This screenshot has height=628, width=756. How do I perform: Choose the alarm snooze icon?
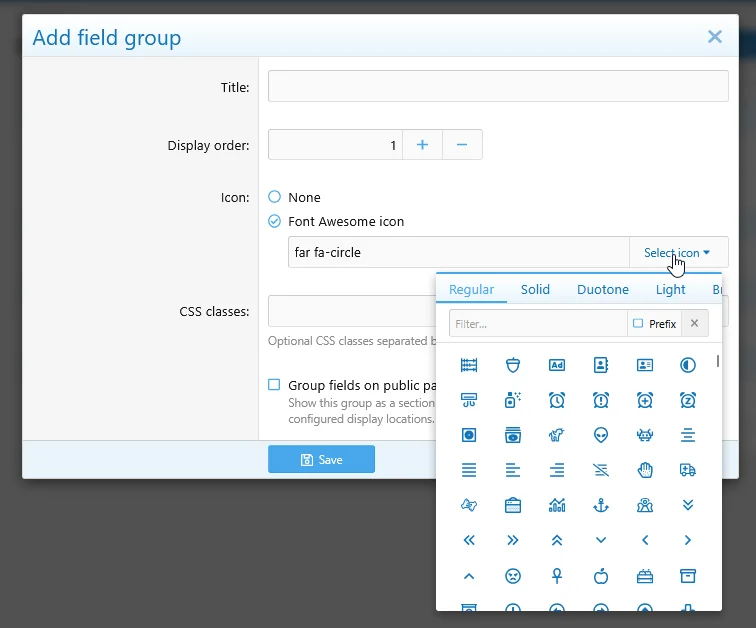688,401
